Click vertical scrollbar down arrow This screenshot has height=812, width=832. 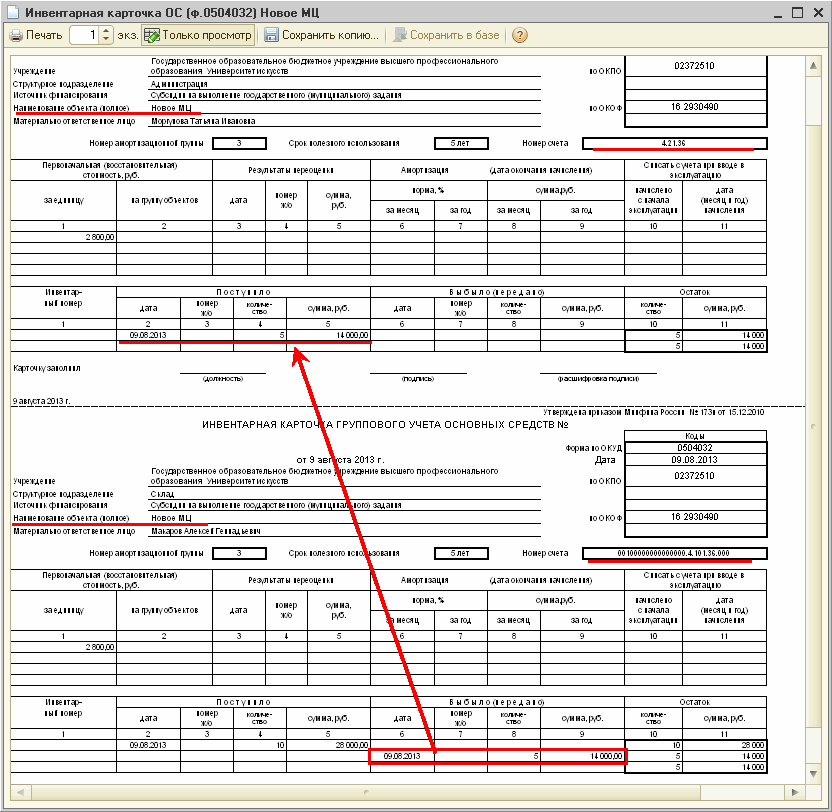(x=813, y=774)
